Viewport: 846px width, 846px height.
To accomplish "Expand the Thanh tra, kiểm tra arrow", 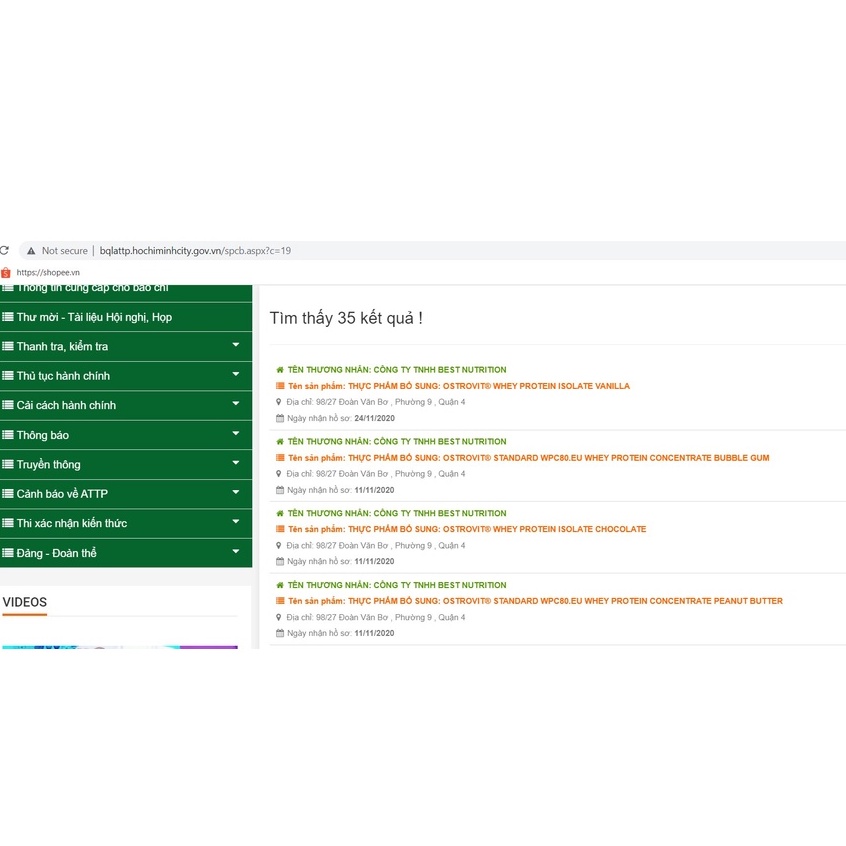I will 236,346.
